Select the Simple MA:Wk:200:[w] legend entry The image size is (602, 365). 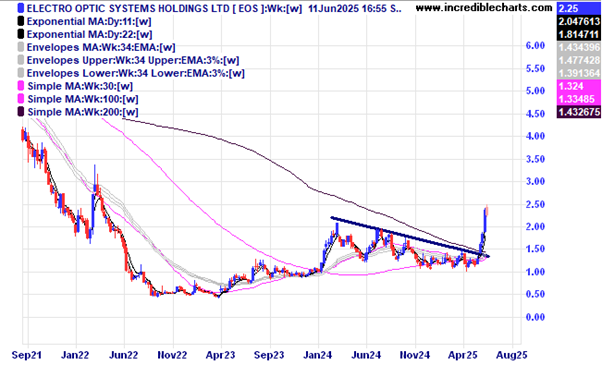click(83, 112)
